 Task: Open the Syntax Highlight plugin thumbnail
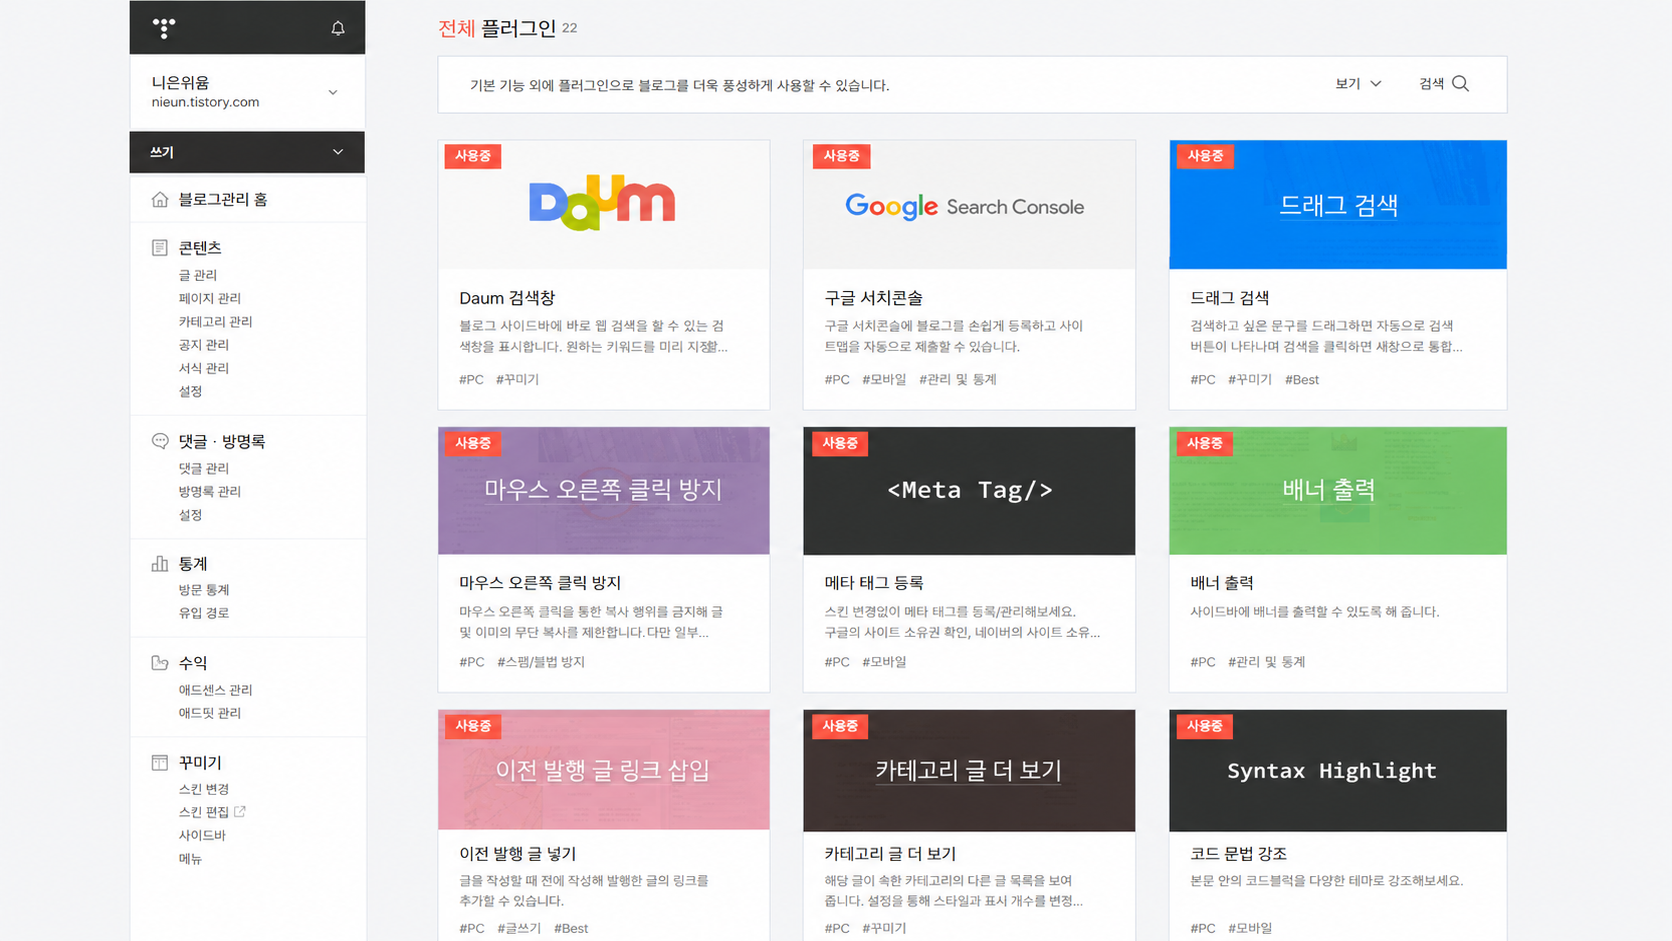[1338, 770]
